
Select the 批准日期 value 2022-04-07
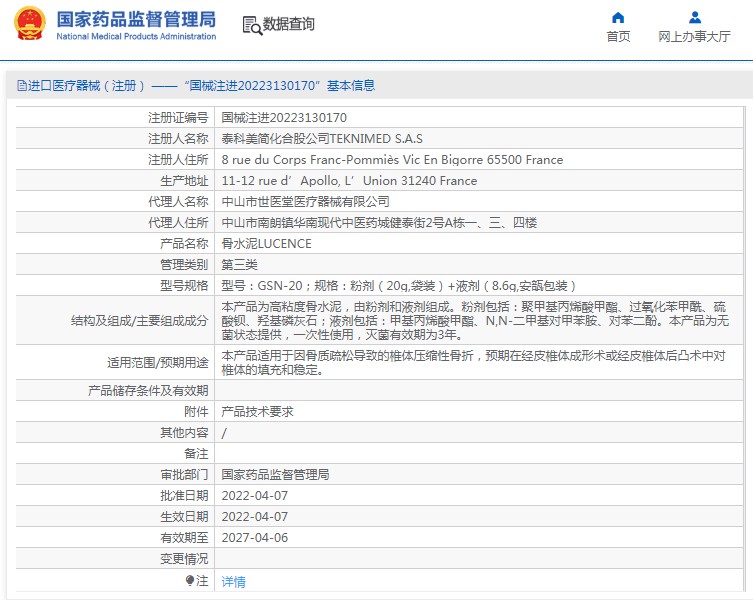[255, 496]
